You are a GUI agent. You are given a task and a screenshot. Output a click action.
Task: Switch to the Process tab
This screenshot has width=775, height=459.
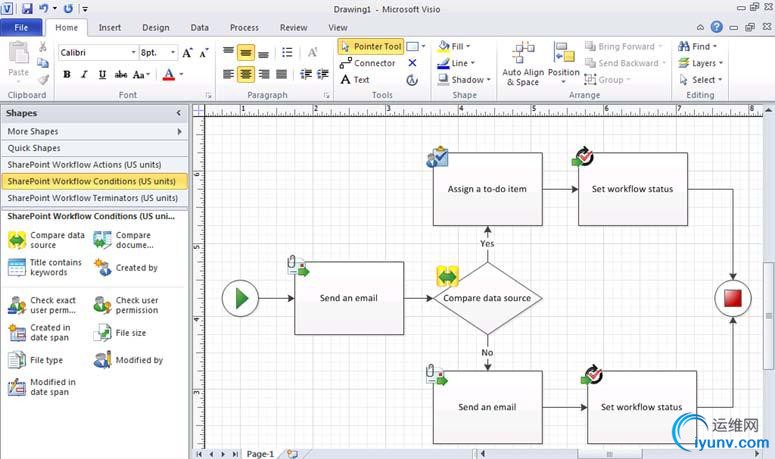tap(244, 28)
